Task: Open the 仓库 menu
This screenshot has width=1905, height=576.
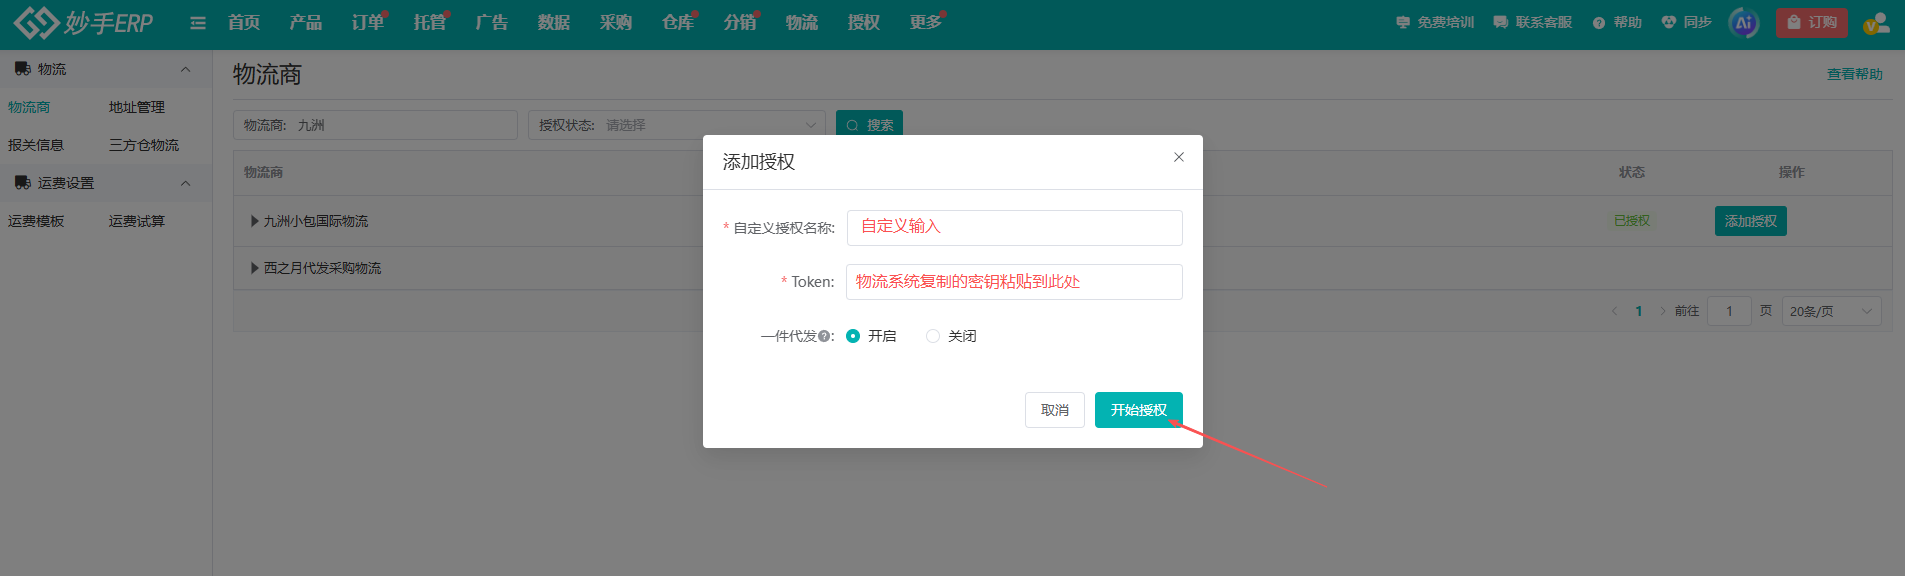Action: tap(678, 22)
